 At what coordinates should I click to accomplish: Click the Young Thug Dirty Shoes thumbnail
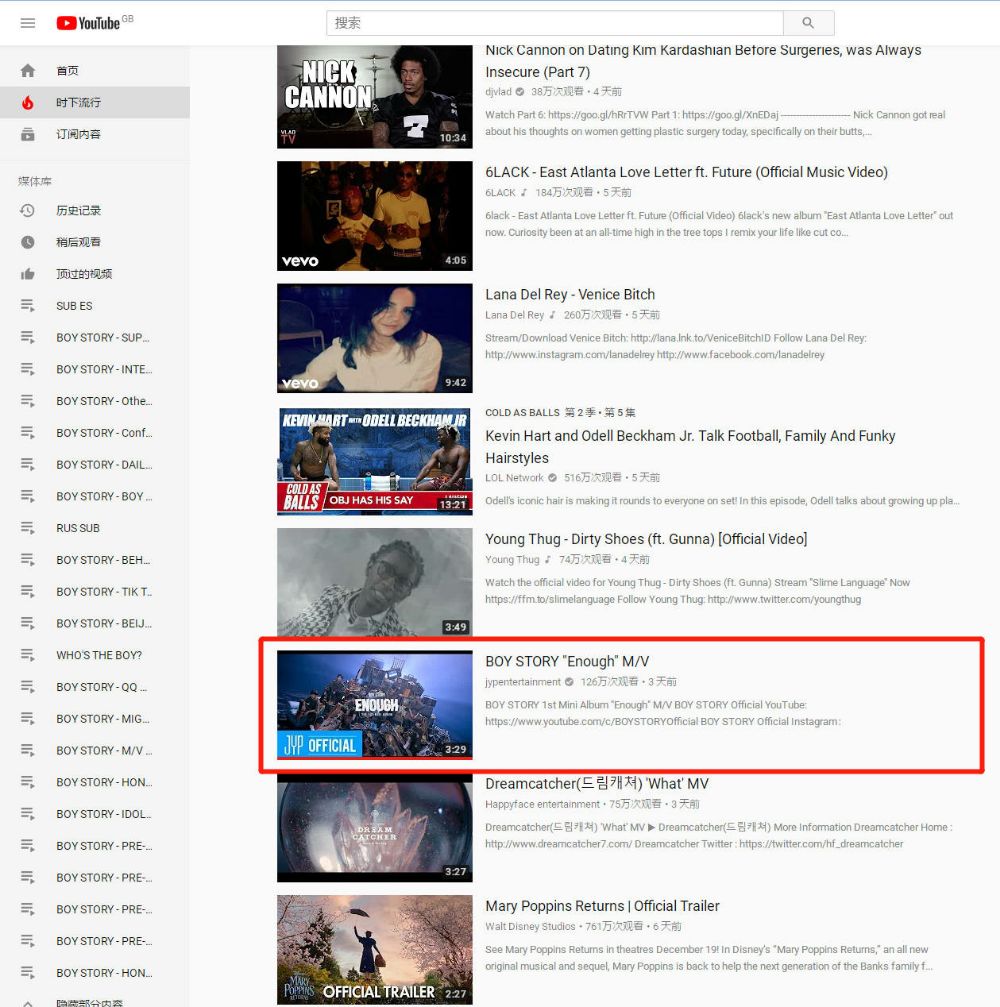[375, 582]
